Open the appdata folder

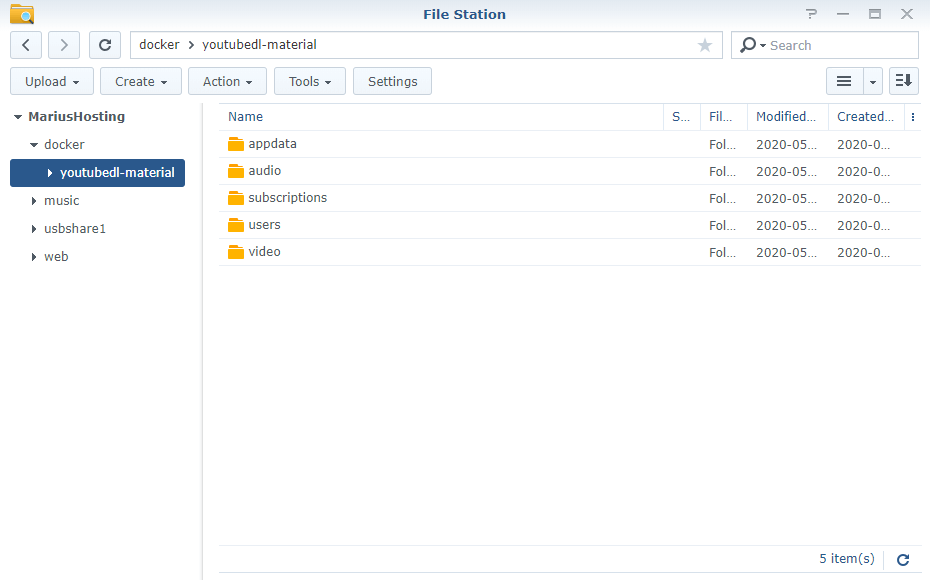coord(270,143)
